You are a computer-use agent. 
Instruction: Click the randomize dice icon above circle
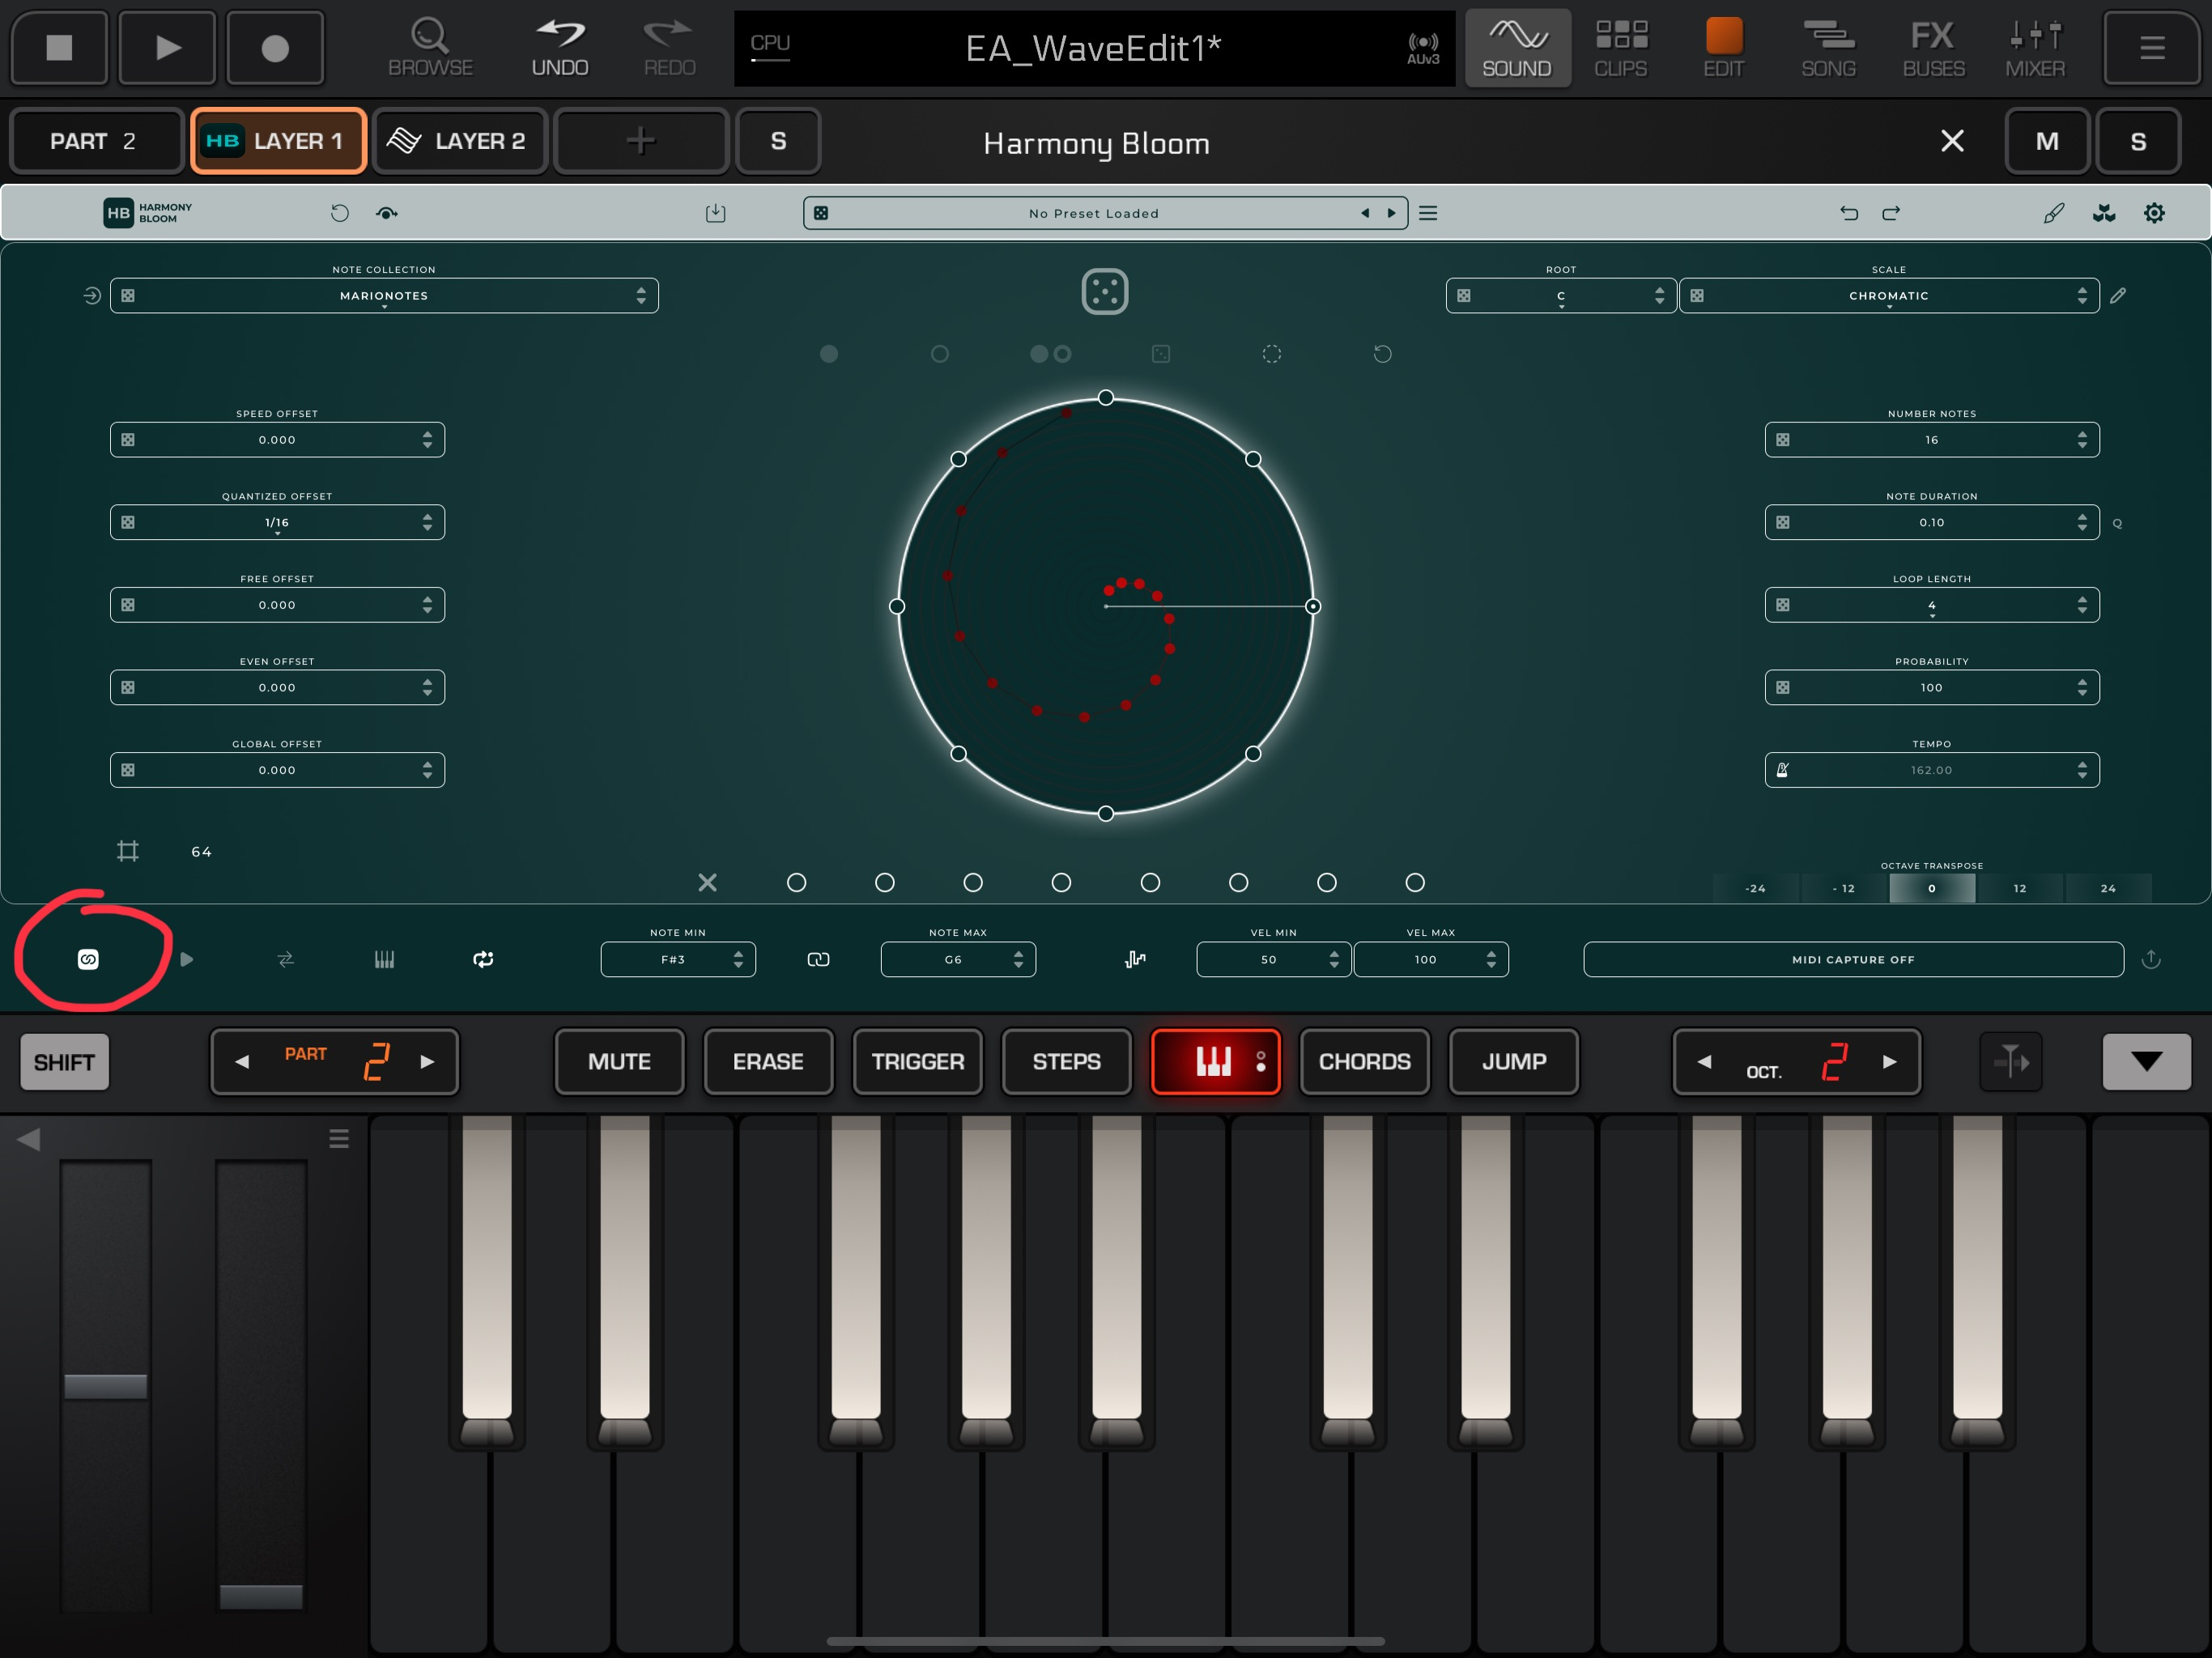click(x=1105, y=292)
